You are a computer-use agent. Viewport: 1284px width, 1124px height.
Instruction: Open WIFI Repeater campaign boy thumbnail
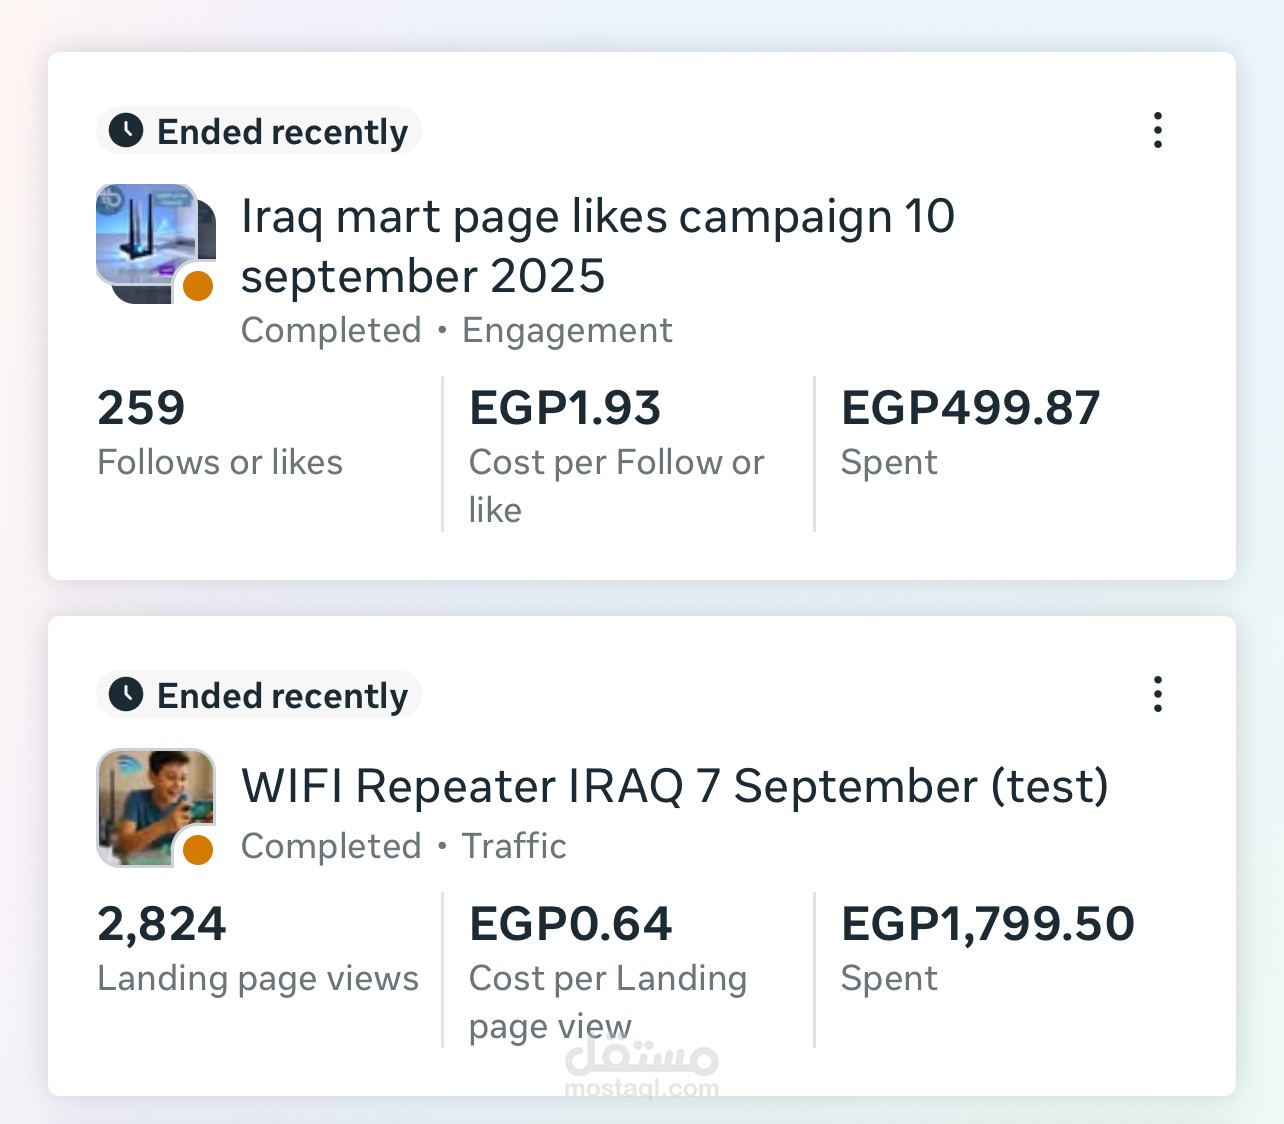[150, 802]
